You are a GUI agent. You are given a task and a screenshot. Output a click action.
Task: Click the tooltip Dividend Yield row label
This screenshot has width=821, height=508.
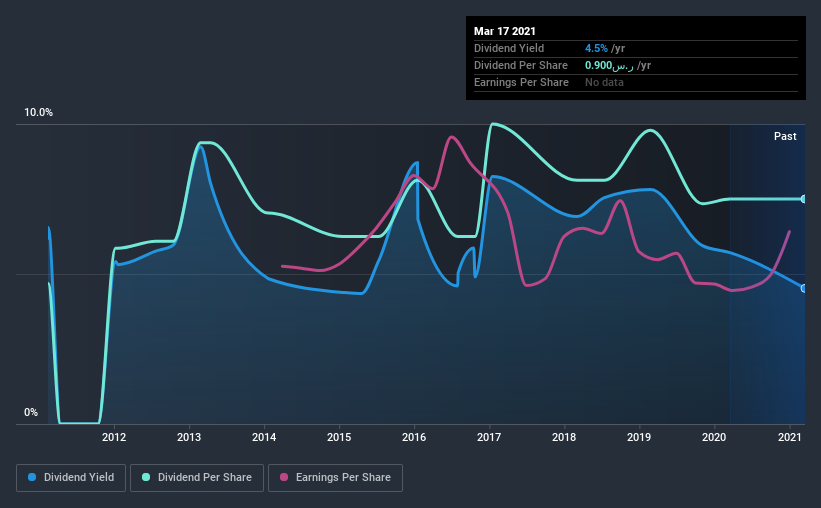click(509, 48)
